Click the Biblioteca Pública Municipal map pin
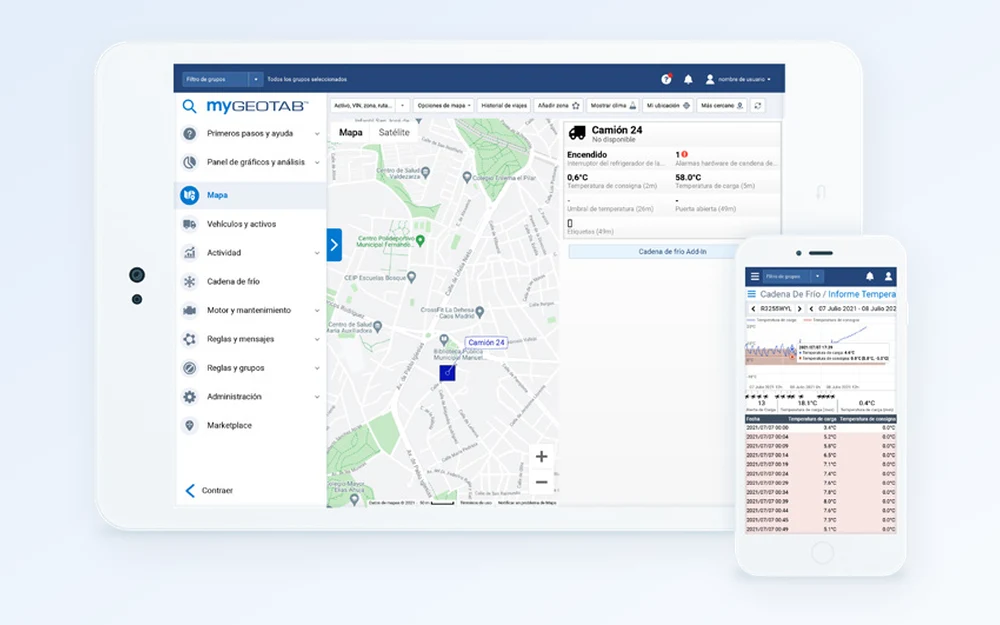Screen dimensions: 1000x625 tap(443, 340)
